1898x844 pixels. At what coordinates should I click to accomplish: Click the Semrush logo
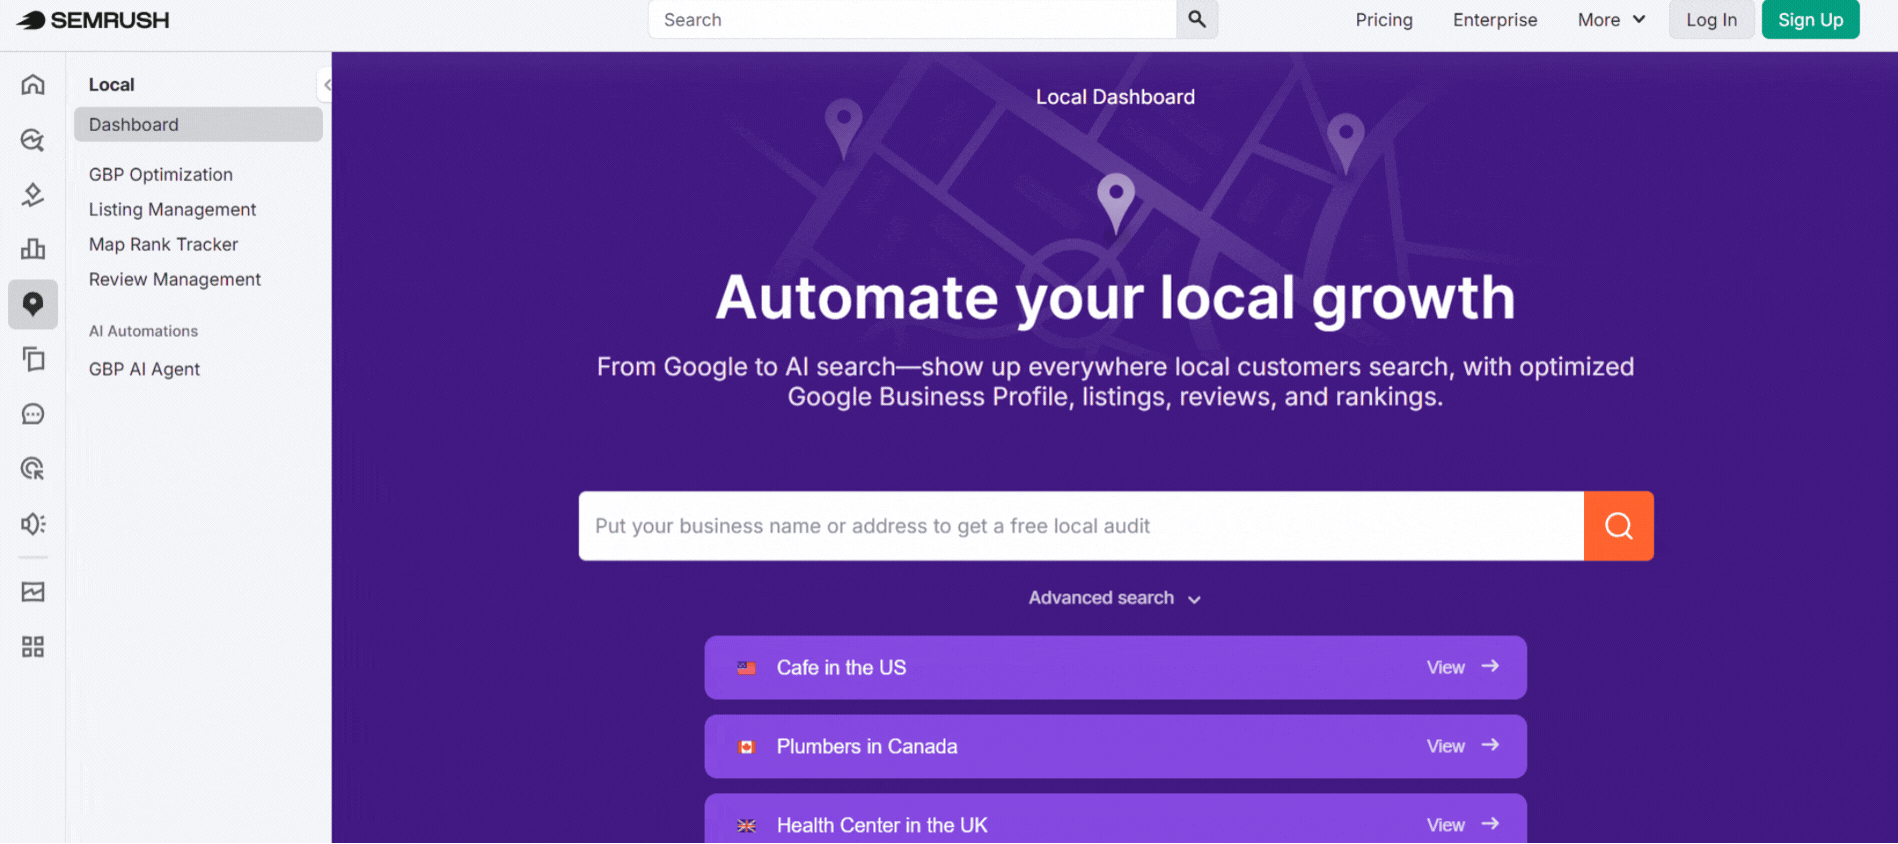[x=93, y=20]
